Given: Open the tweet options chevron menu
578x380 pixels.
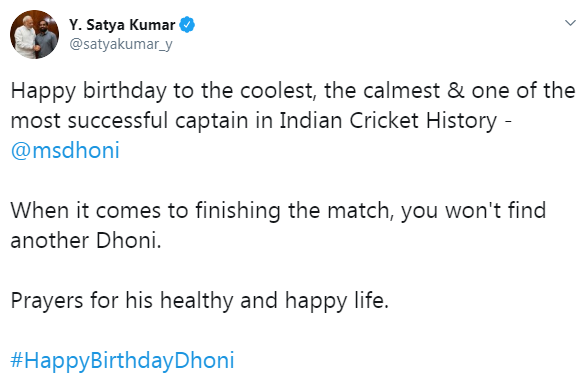Looking at the screenshot, I should (570, 23).
